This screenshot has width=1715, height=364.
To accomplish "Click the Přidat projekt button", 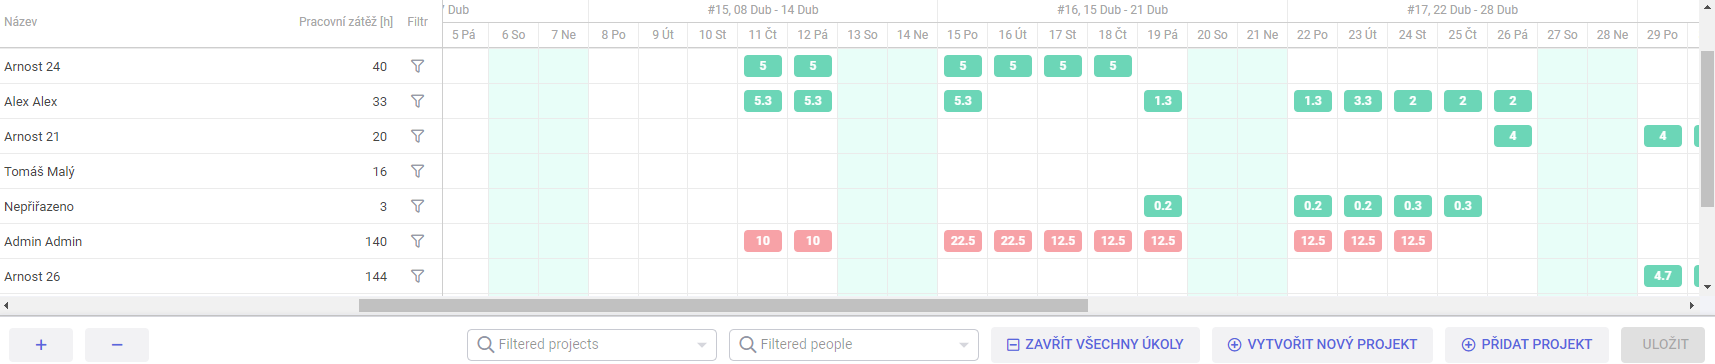I will point(1527,344).
